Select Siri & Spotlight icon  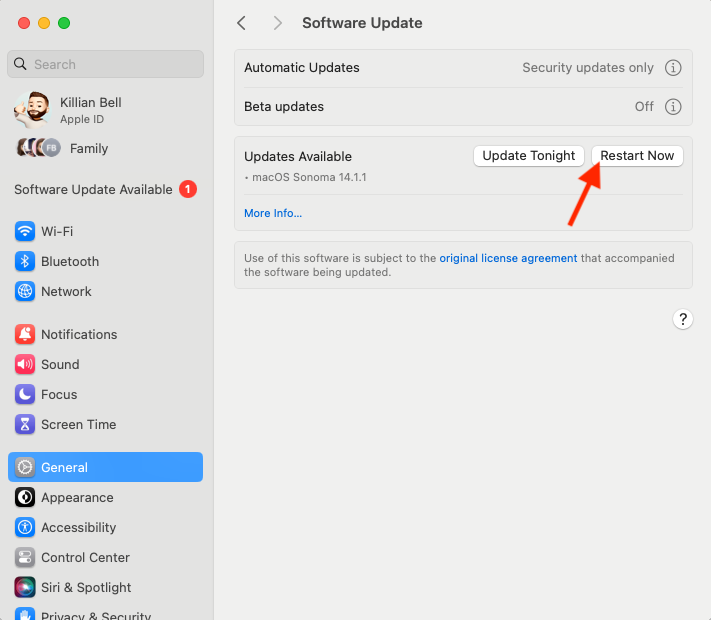(25, 587)
